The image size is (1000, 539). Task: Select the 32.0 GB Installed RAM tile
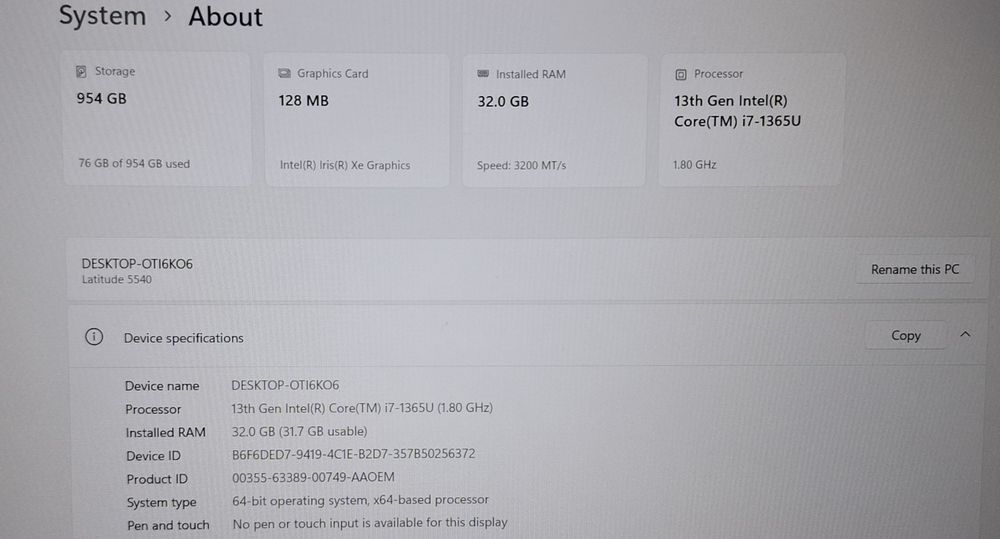pyautogui.click(x=559, y=120)
